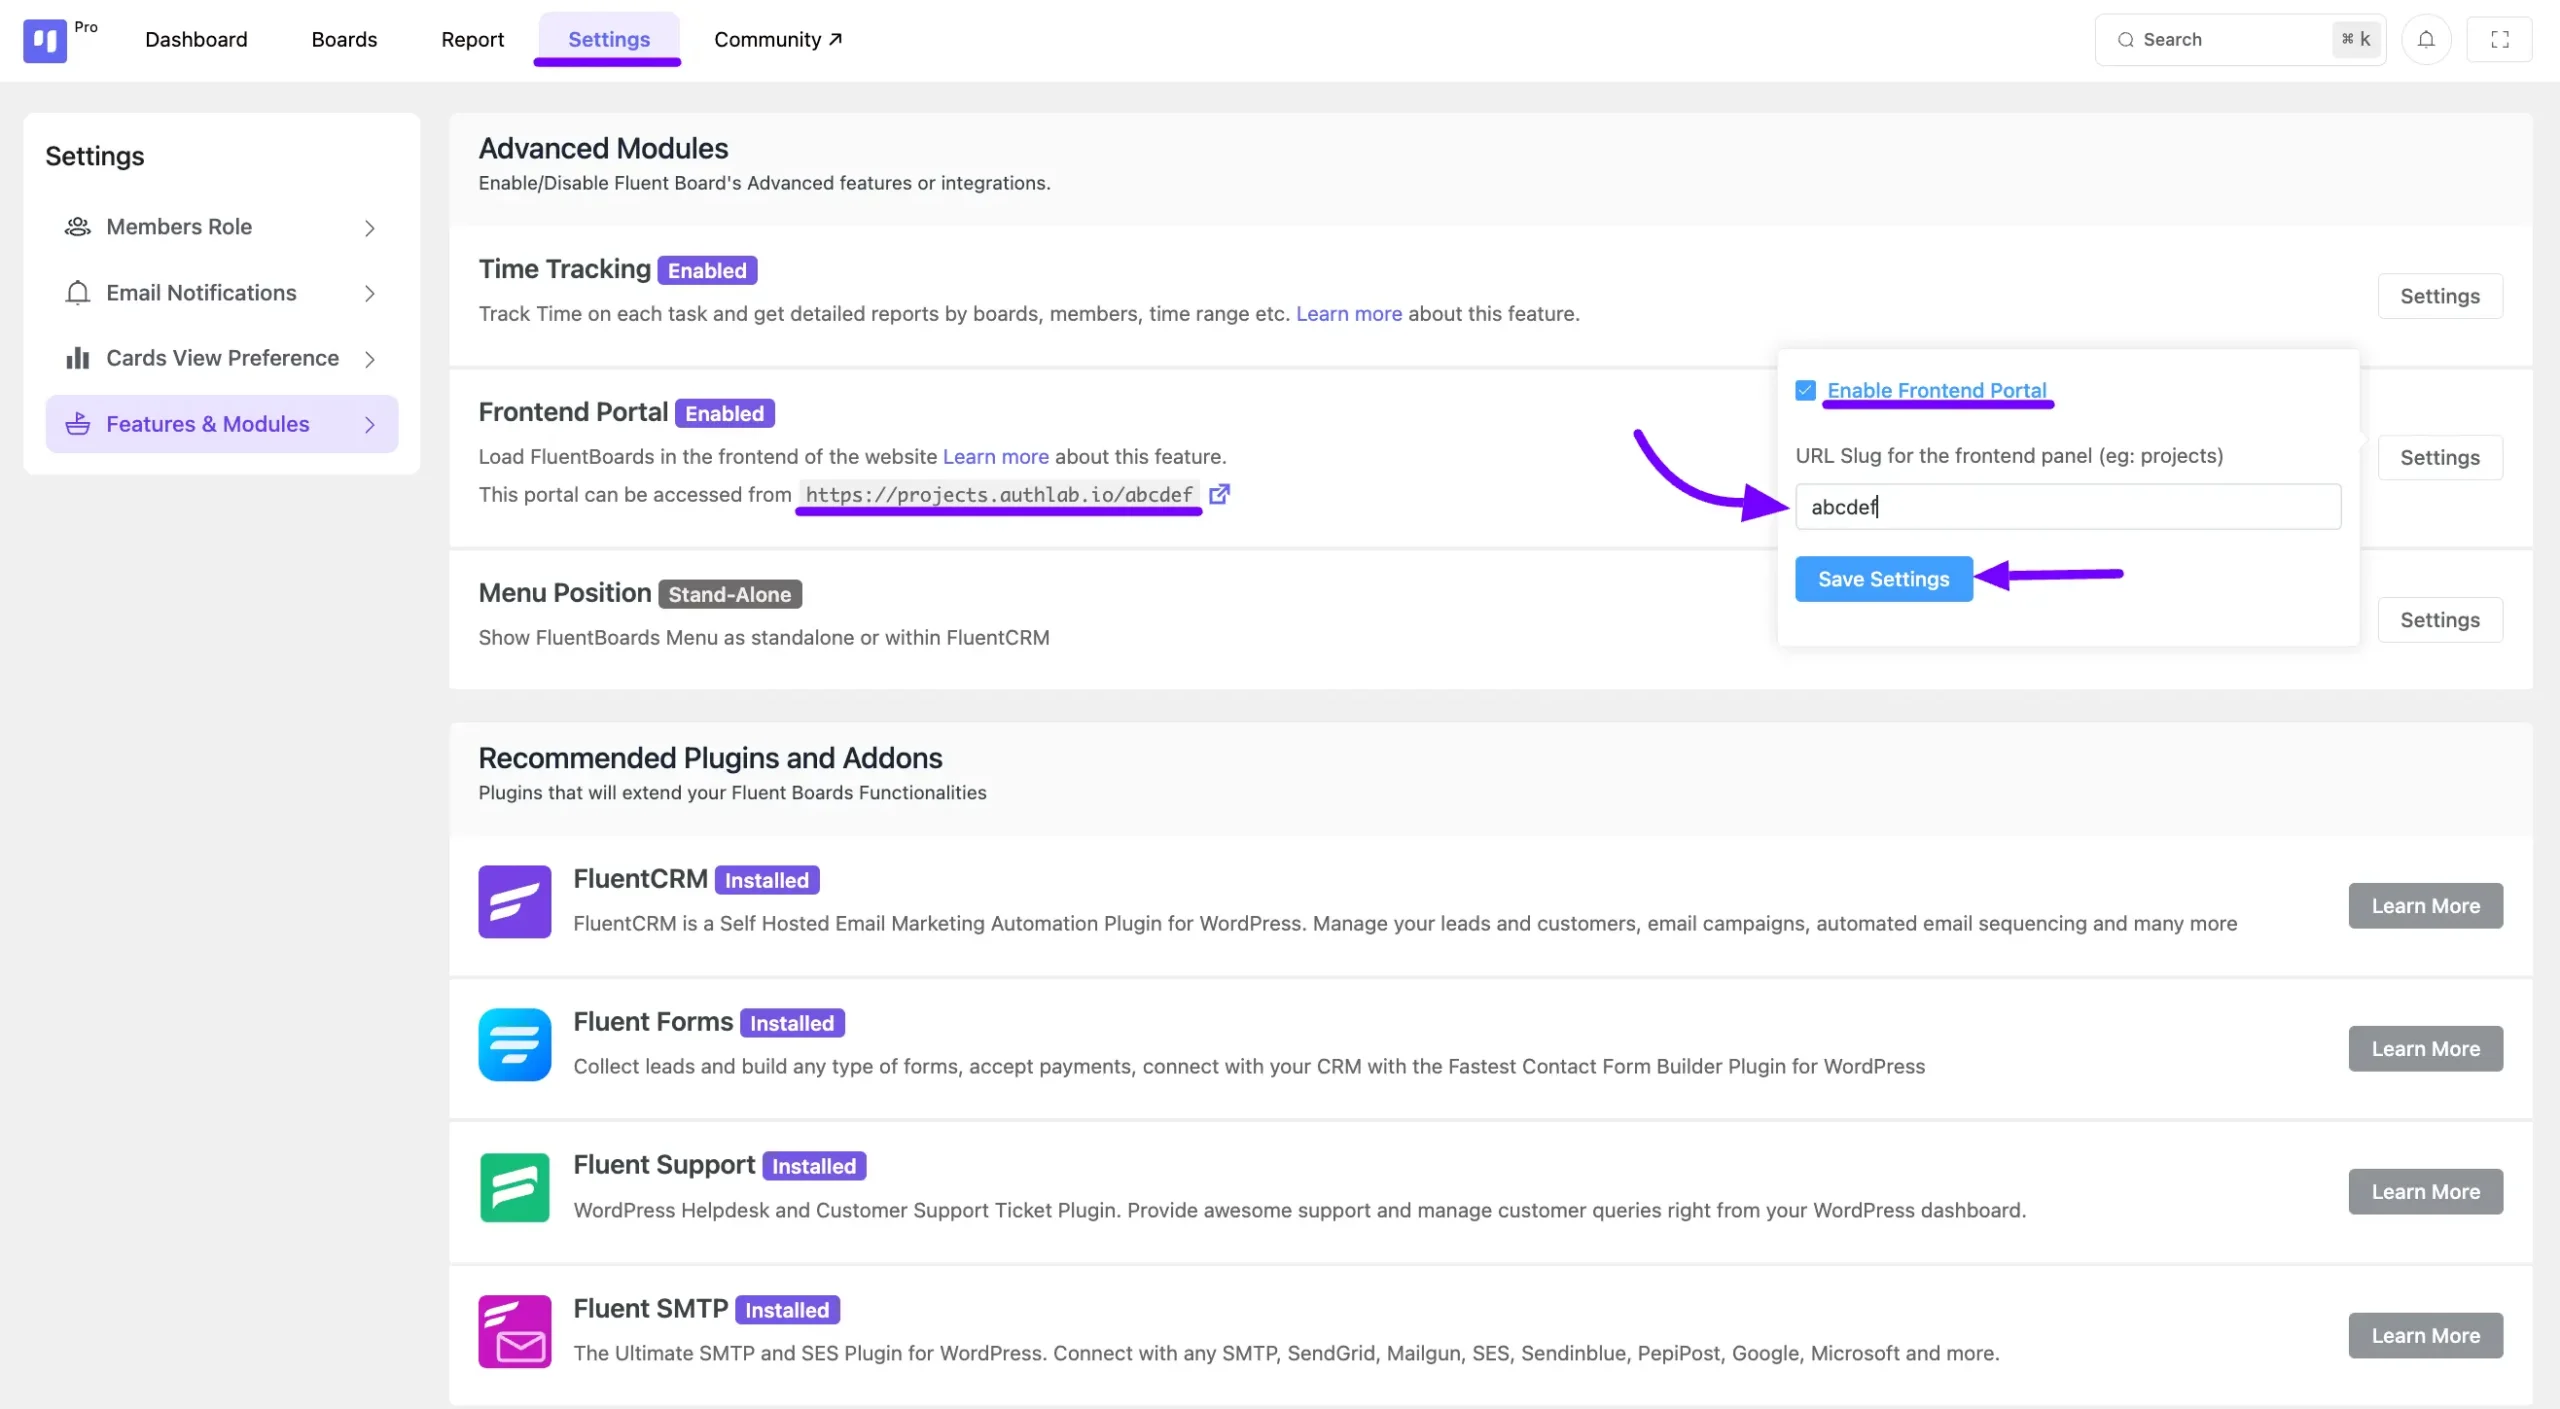Open the Community external link tab
Viewport: 2560px width, 1409px height.
coord(778,39)
